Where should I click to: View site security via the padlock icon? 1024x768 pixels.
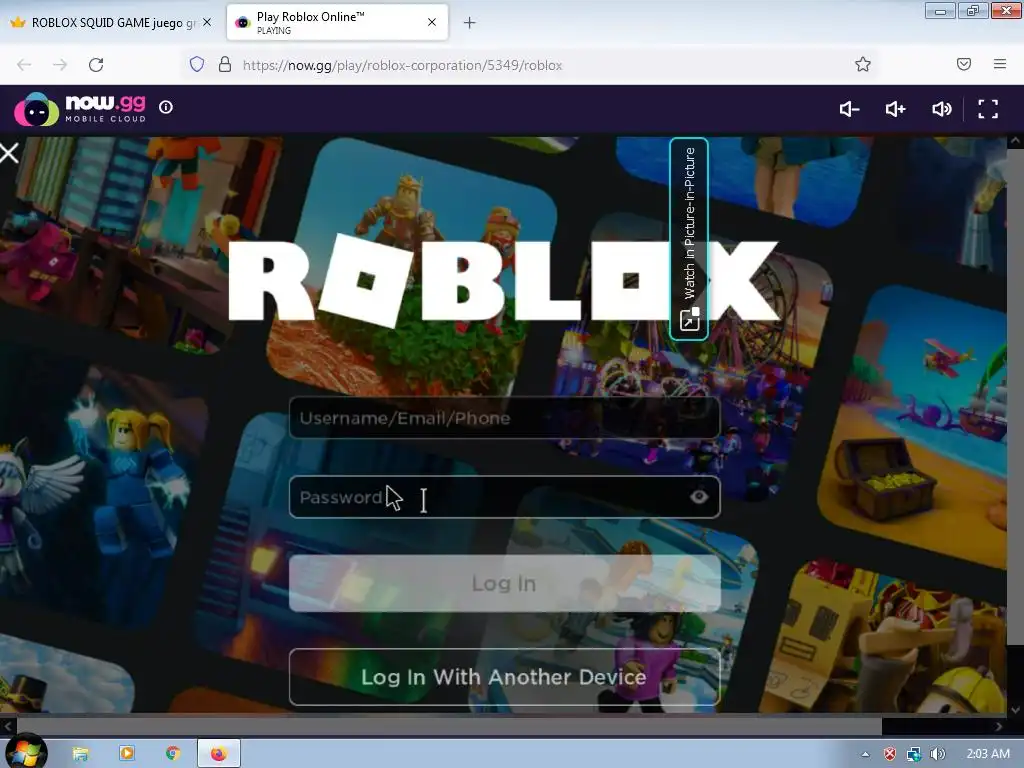tap(225, 64)
